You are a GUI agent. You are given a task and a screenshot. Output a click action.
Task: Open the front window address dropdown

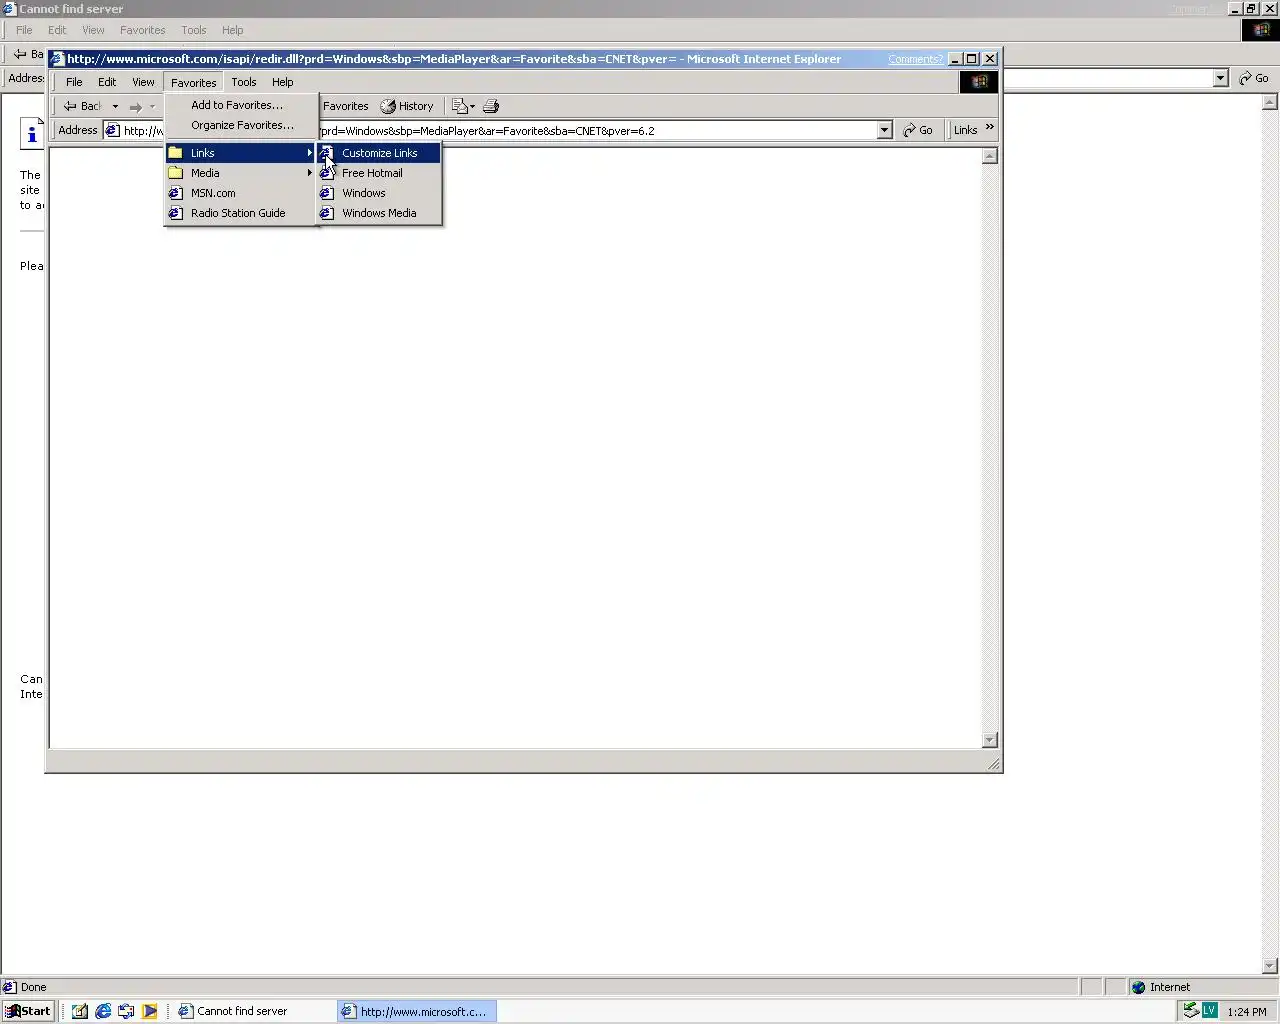[884, 130]
